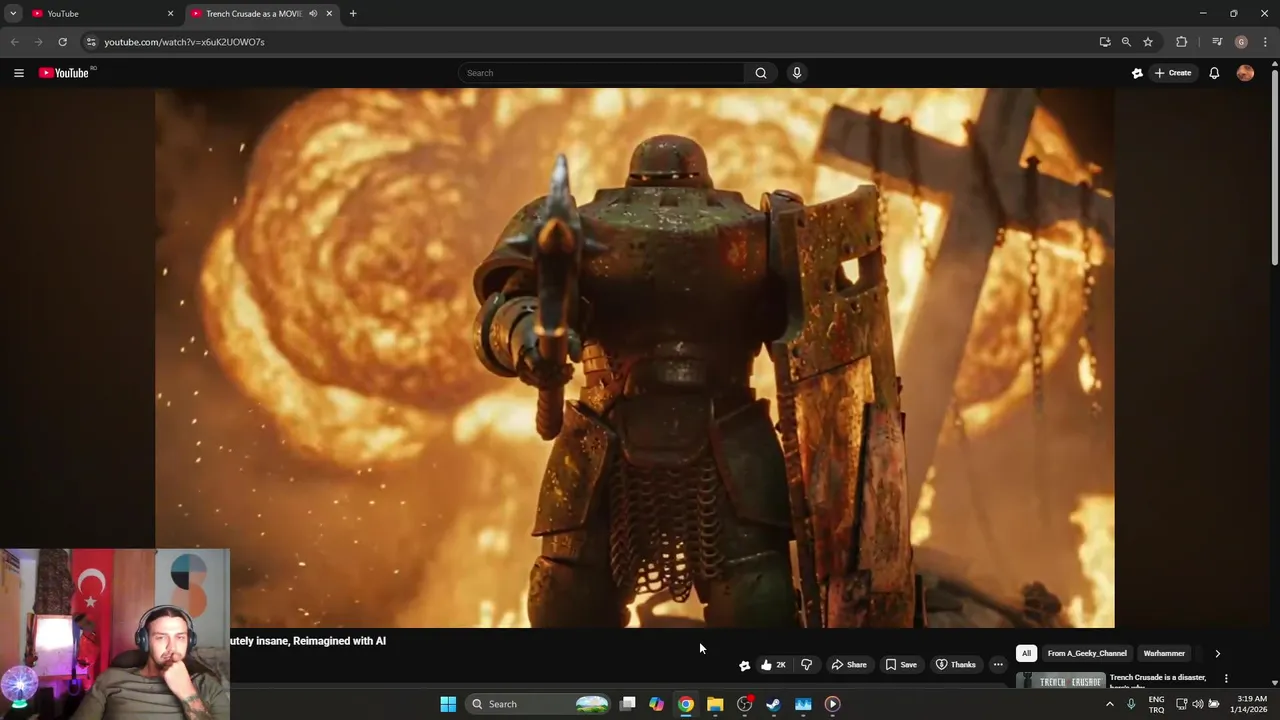Start voice search with microphone icon
1280x720 pixels.
click(797, 73)
